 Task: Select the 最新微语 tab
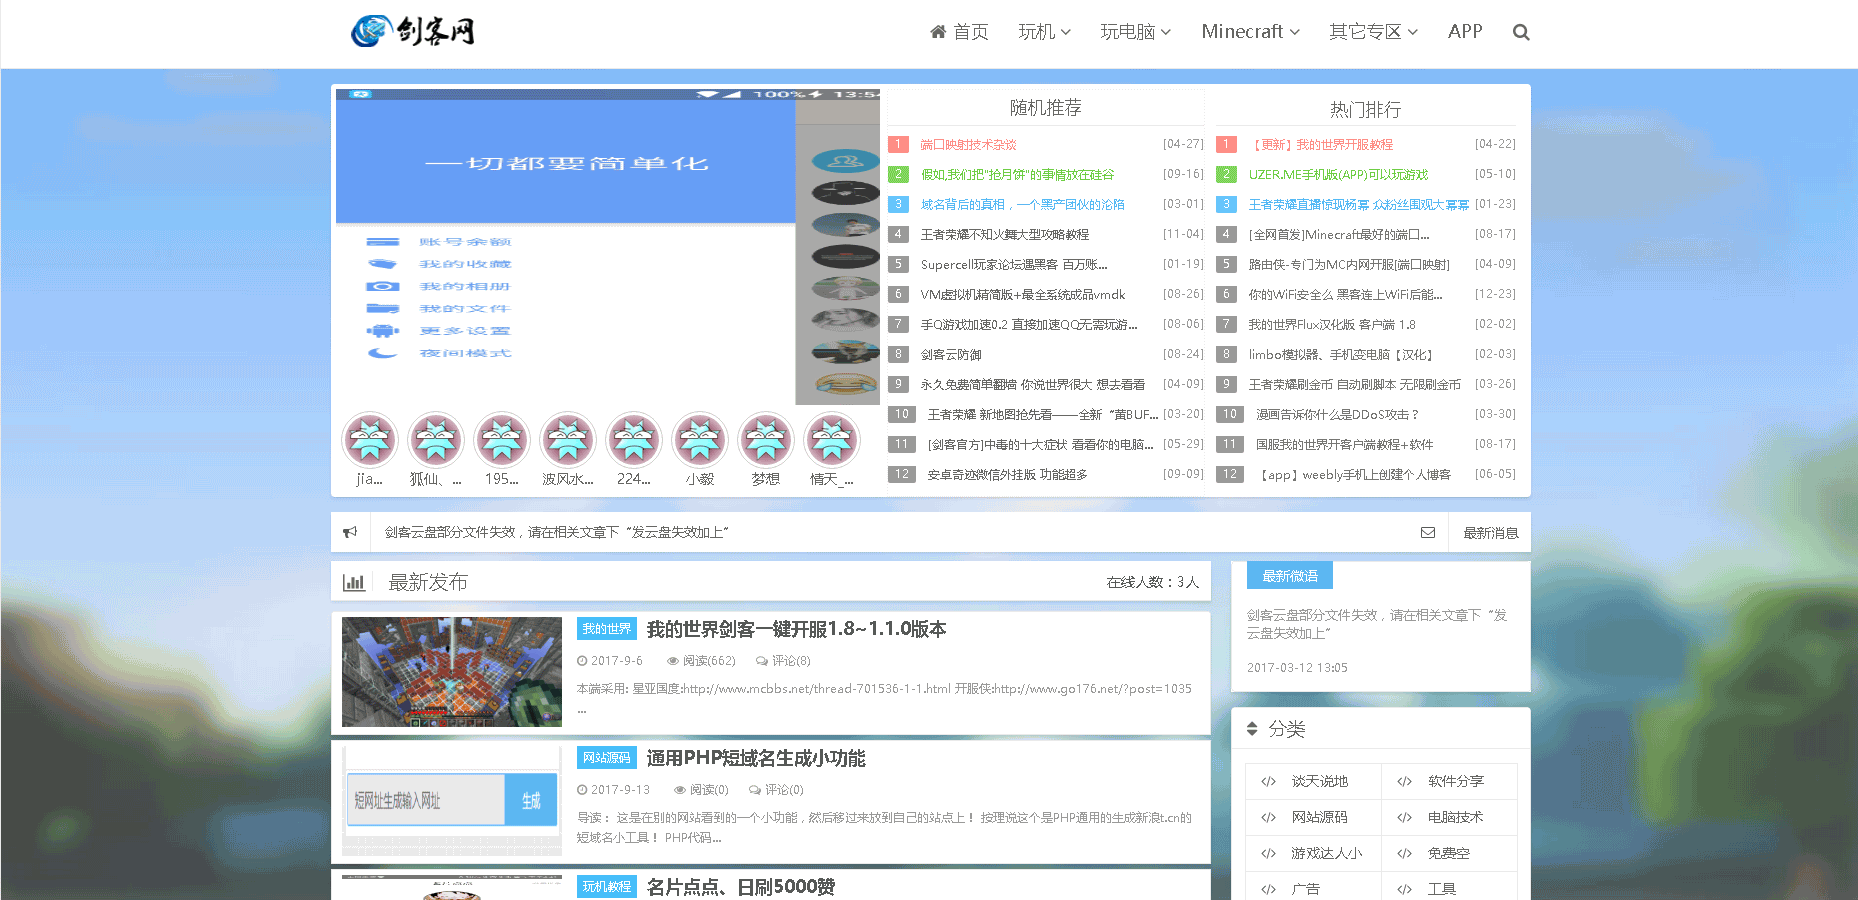pyautogui.click(x=1289, y=575)
